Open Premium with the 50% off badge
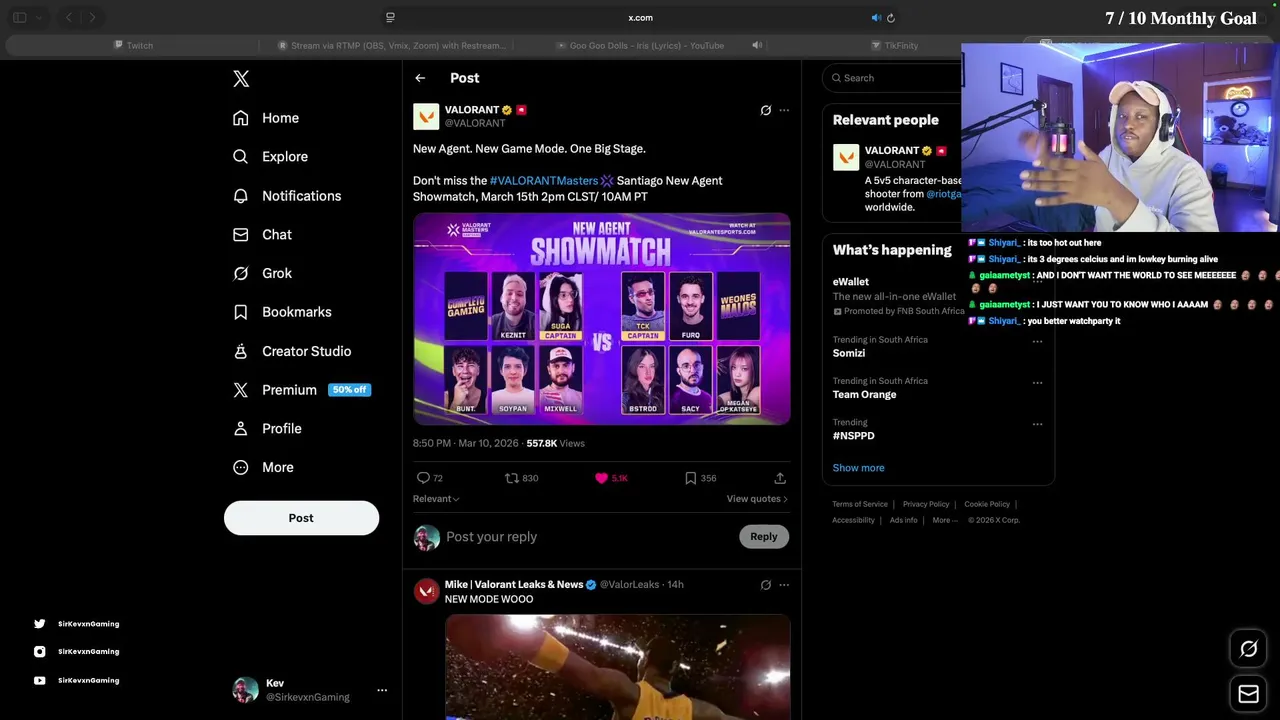 [x=301, y=390]
